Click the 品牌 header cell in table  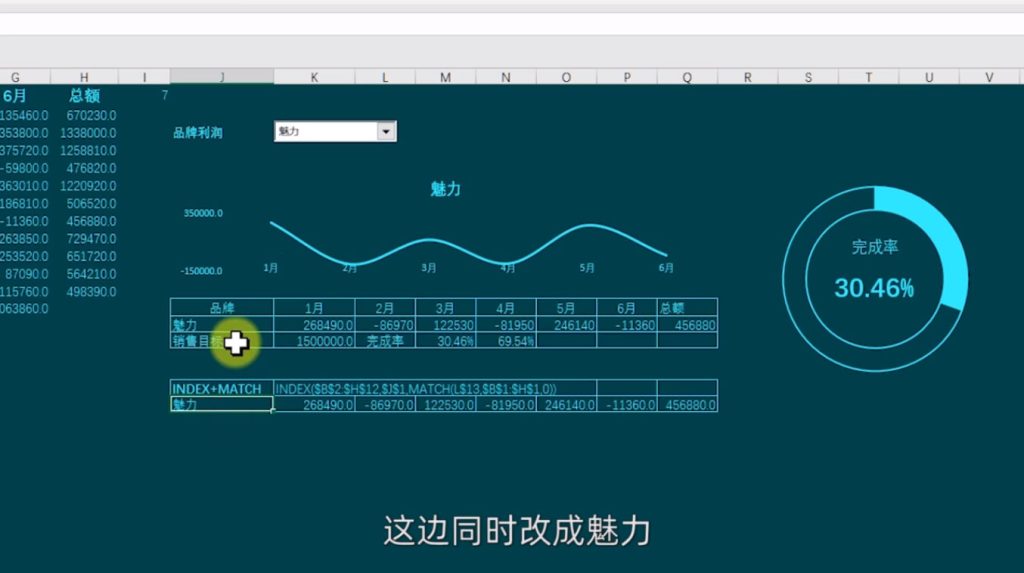point(221,308)
